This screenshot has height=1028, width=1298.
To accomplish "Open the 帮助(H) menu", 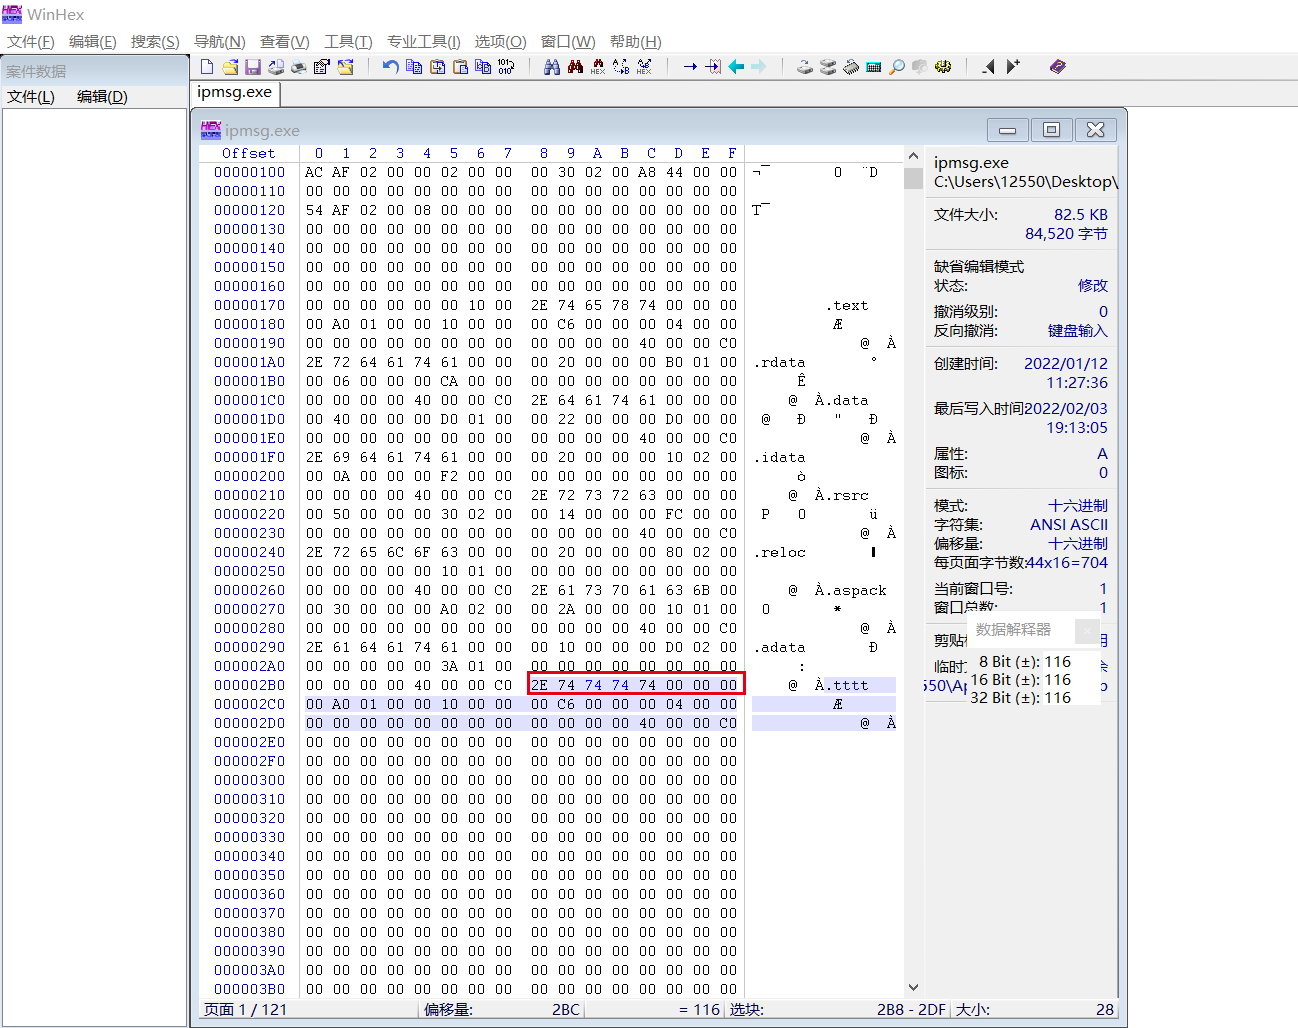I will point(636,41).
